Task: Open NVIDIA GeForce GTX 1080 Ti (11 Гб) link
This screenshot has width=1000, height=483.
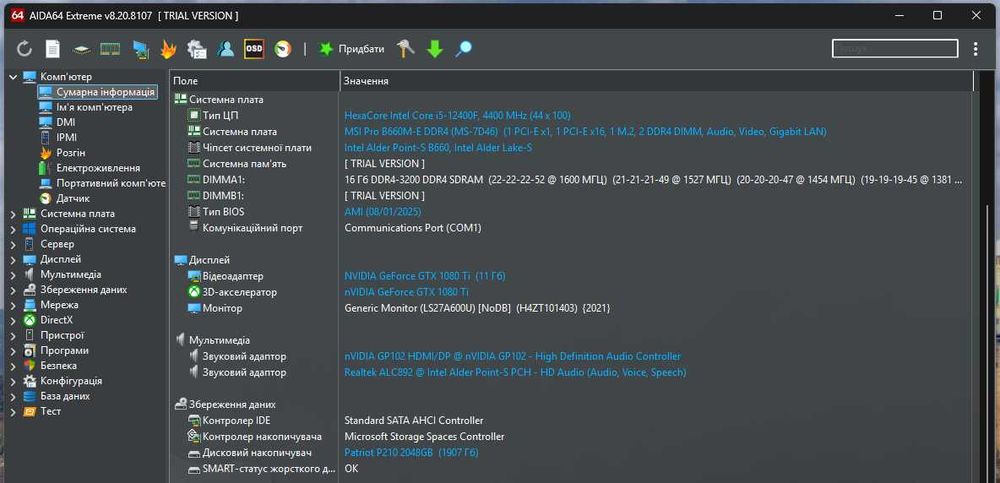Action: pyautogui.click(x=425, y=276)
